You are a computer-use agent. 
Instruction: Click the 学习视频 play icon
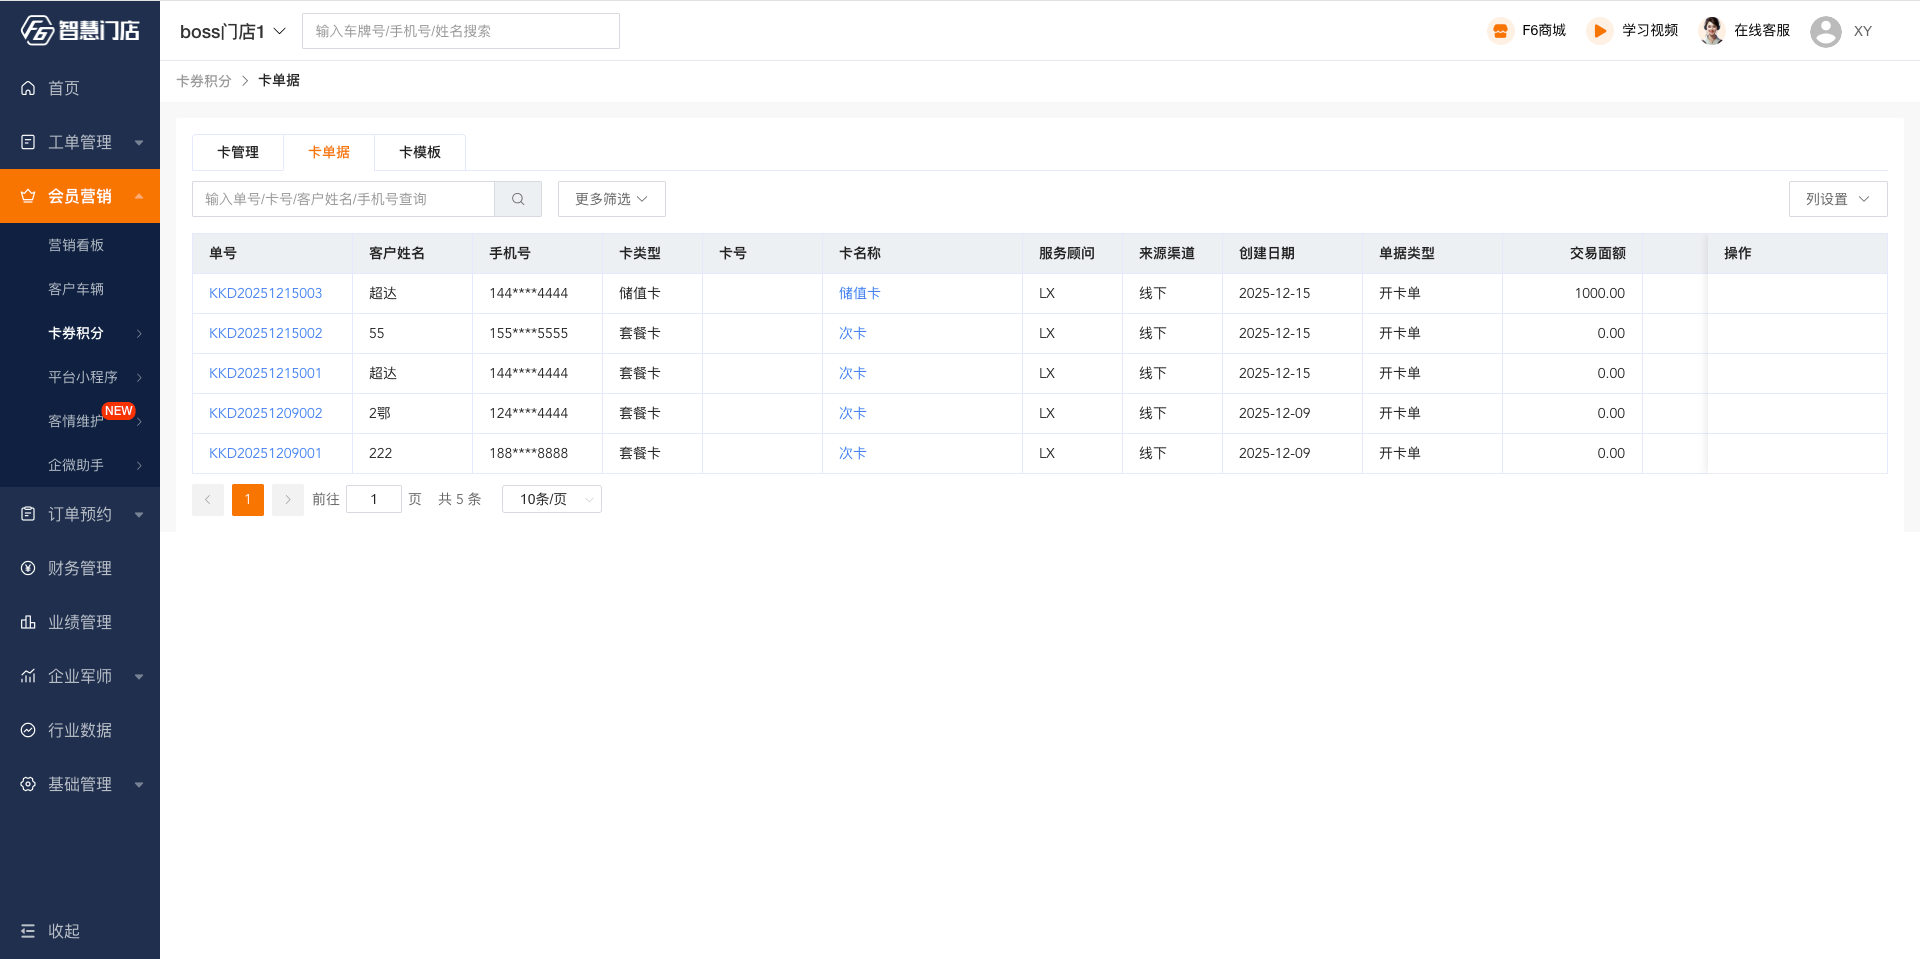1599,31
